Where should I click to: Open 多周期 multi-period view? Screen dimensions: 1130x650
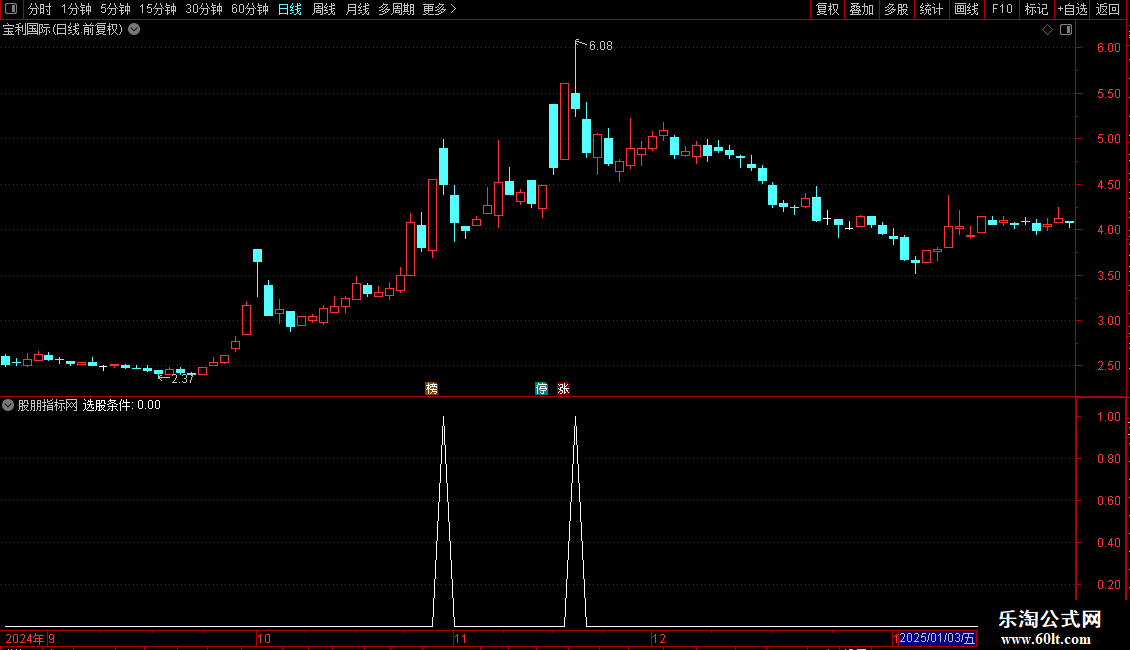396,9
